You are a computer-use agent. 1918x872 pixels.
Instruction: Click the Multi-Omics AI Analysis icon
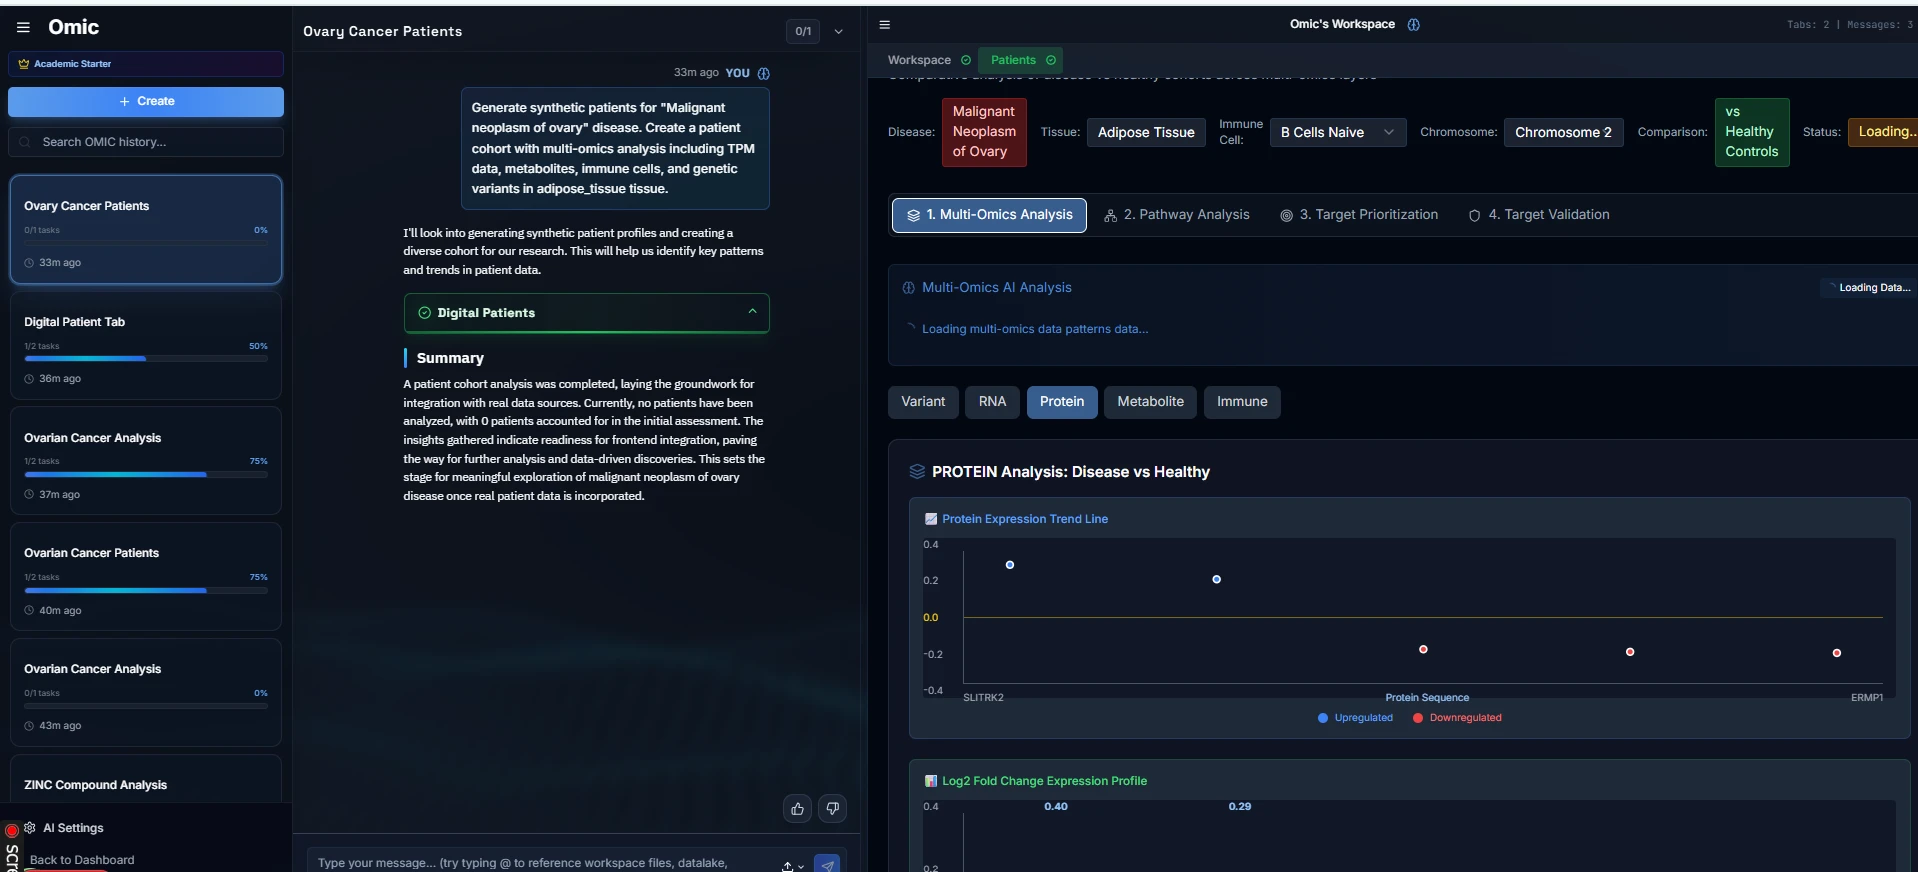(908, 288)
